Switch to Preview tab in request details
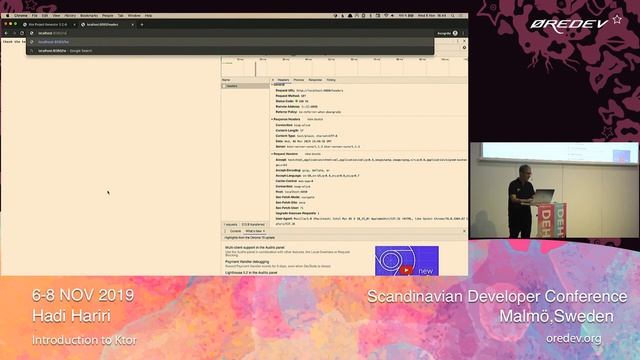This screenshot has height=360, width=640. click(x=299, y=80)
